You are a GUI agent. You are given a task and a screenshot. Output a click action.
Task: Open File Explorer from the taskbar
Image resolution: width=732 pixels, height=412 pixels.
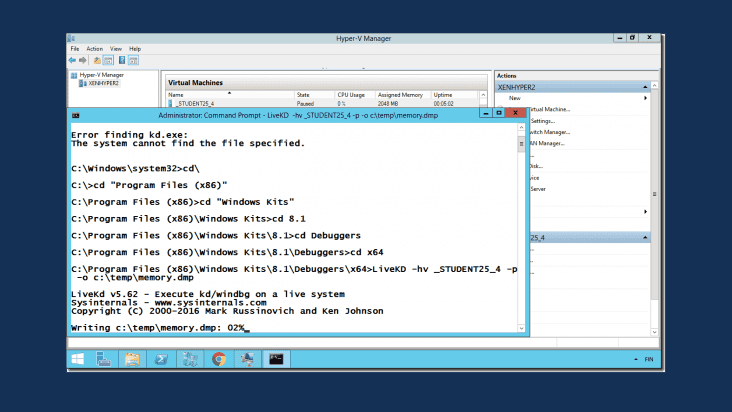(x=131, y=359)
